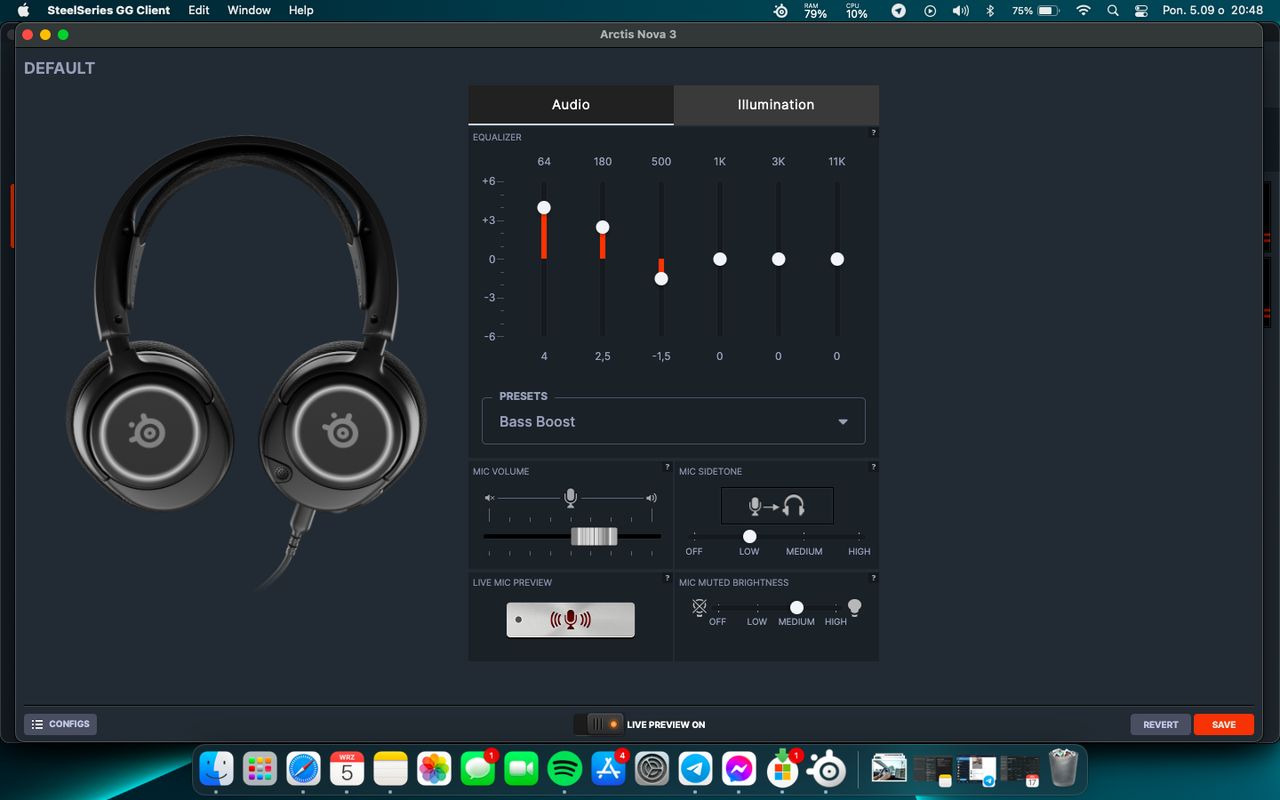Open the Help menu
The image size is (1280, 800).
point(301,10)
